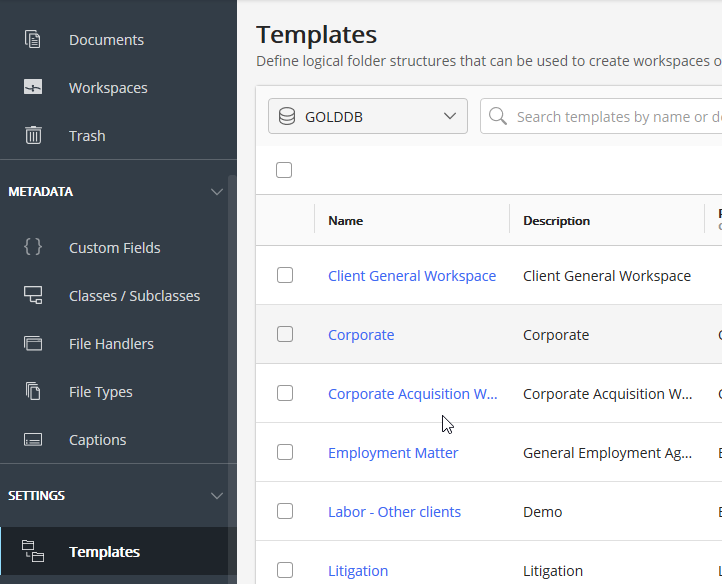Collapse the SETTINGS section chevron
Screen dimensions: 722x584
coord(216,496)
